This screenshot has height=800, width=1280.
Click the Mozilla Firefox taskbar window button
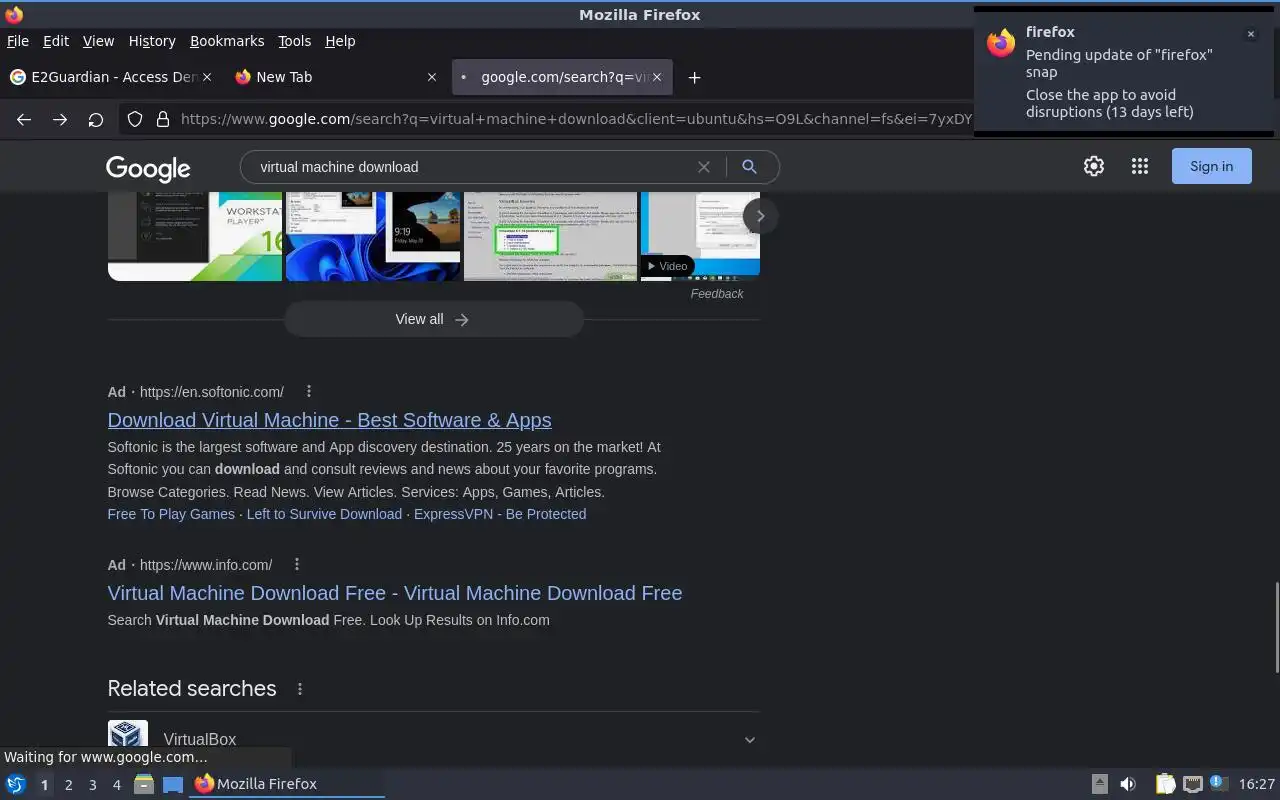coord(287,784)
